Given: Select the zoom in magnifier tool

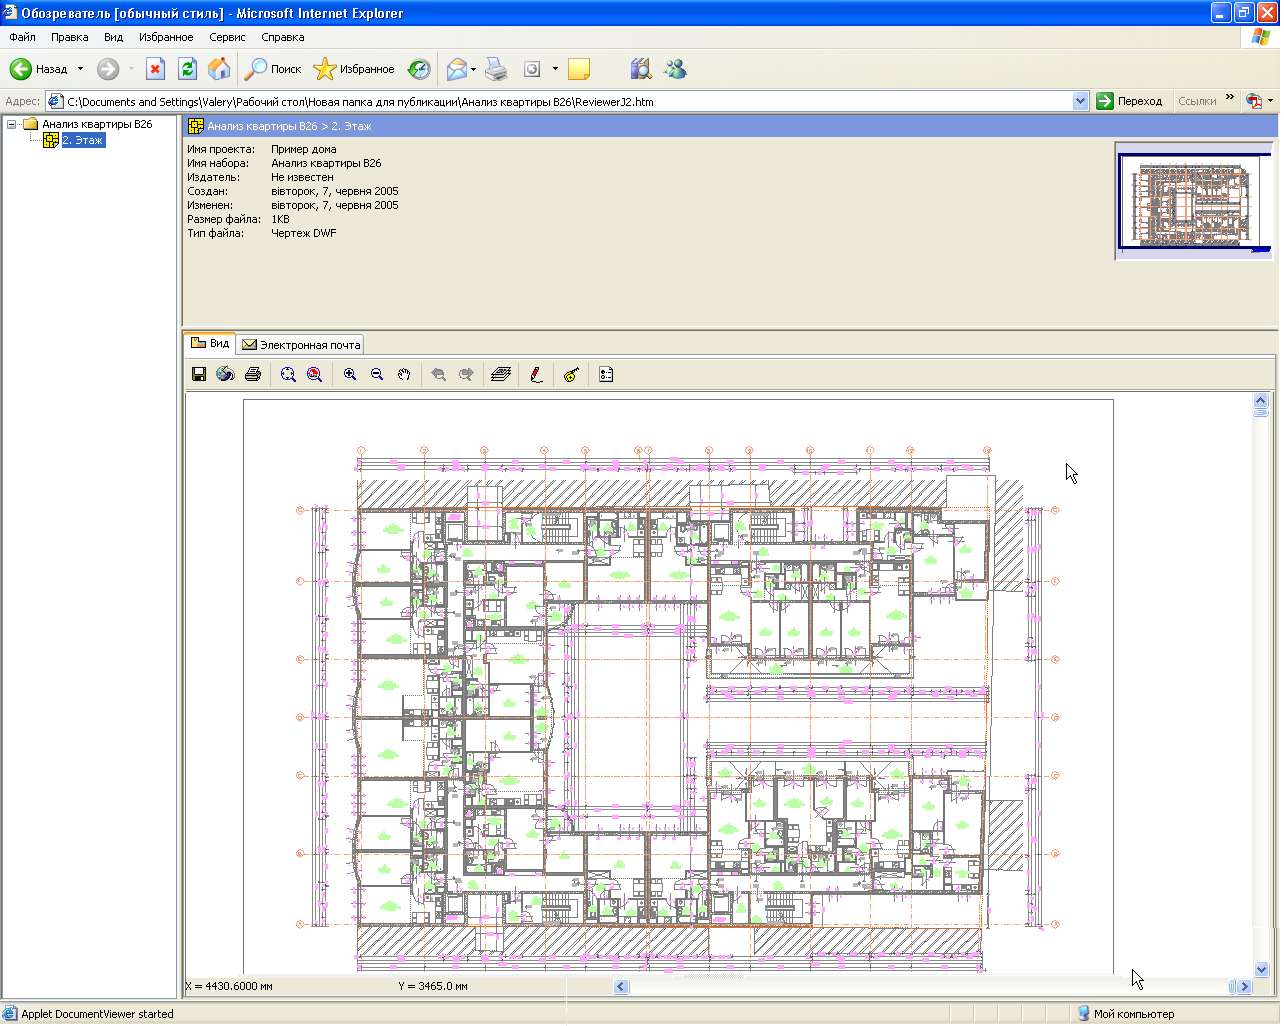Looking at the screenshot, I should point(350,375).
